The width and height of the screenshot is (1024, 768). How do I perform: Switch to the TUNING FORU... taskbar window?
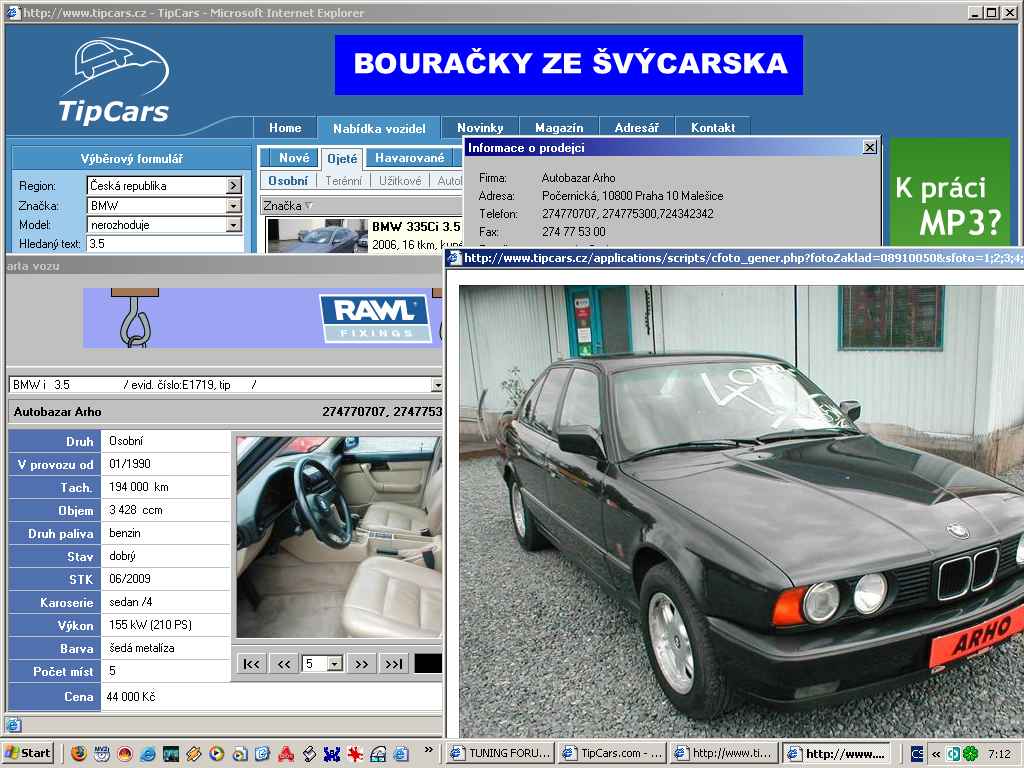(502, 754)
